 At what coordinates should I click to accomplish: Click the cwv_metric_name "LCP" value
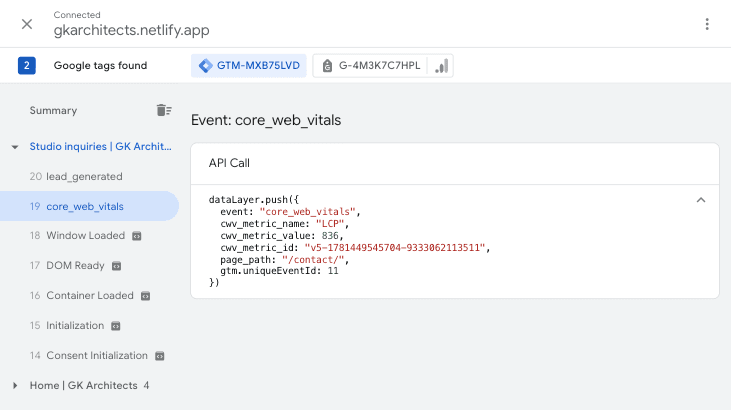point(330,224)
